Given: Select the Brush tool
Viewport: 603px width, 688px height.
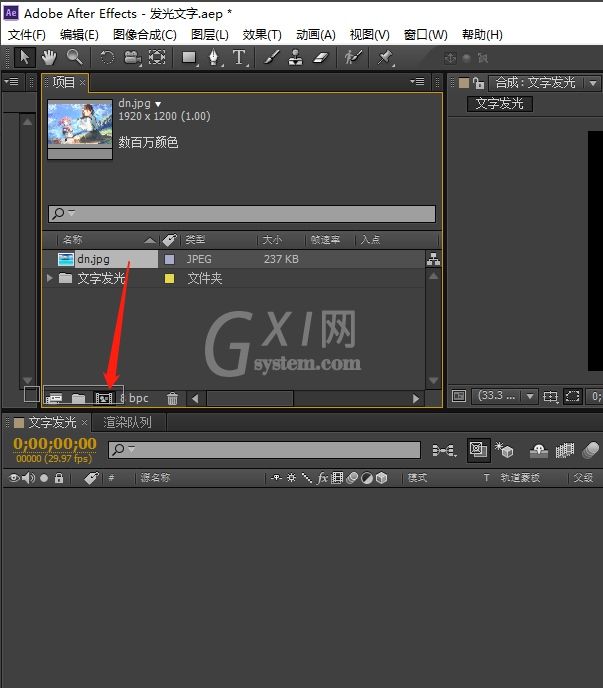Looking at the screenshot, I should coord(271,57).
